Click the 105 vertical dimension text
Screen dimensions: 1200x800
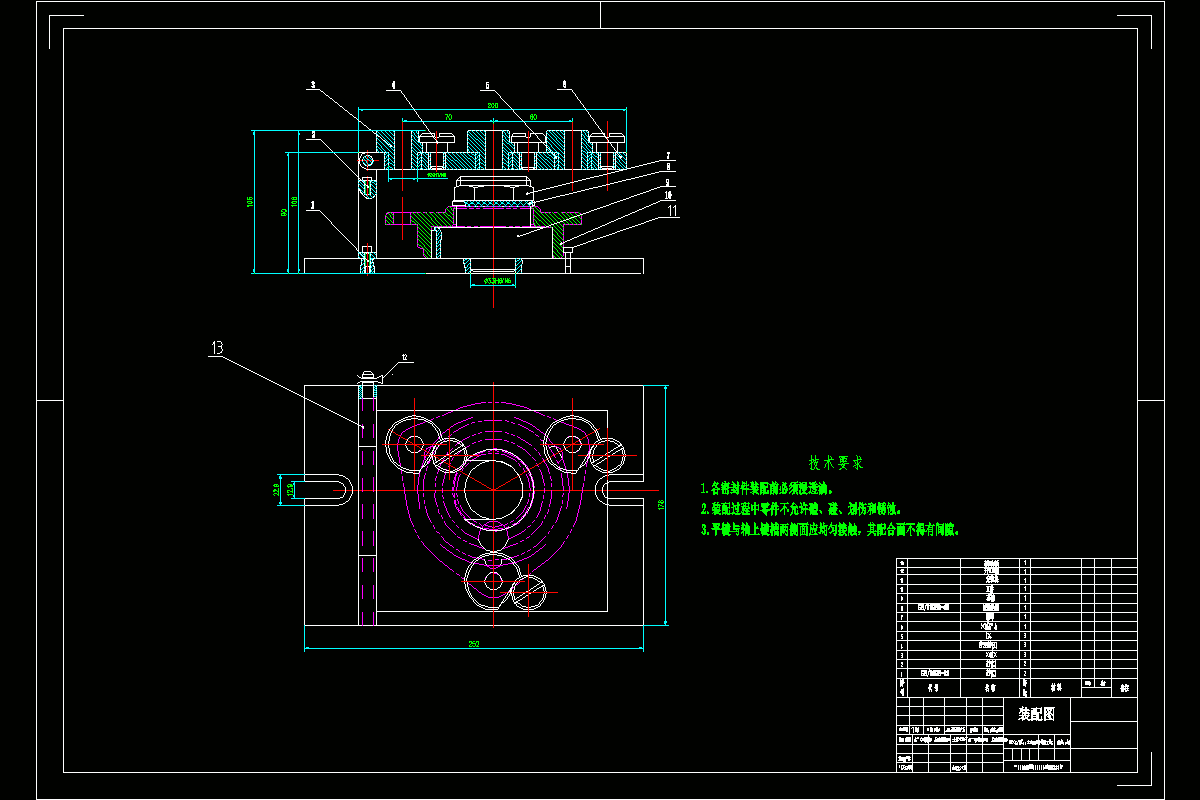(x=249, y=202)
